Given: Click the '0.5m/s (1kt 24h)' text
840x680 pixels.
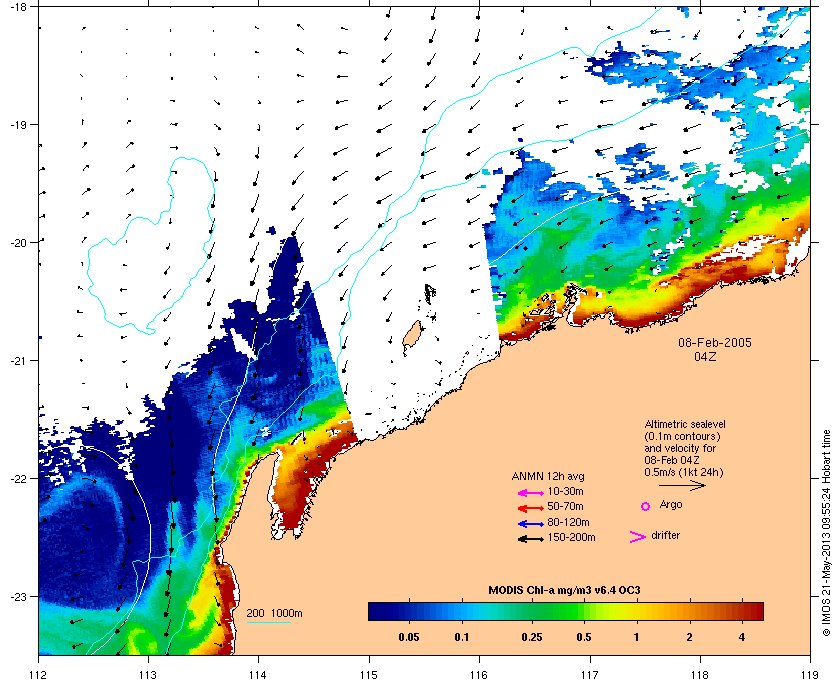Looking at the screenshot, I should tap(684, 472).
